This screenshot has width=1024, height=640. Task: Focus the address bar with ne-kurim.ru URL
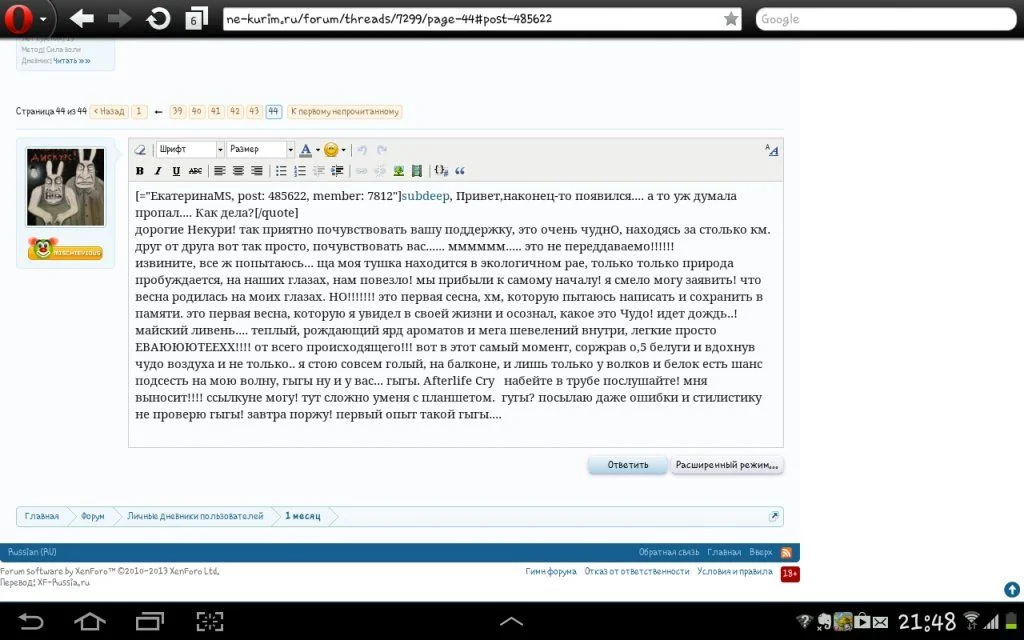point(481,19)
